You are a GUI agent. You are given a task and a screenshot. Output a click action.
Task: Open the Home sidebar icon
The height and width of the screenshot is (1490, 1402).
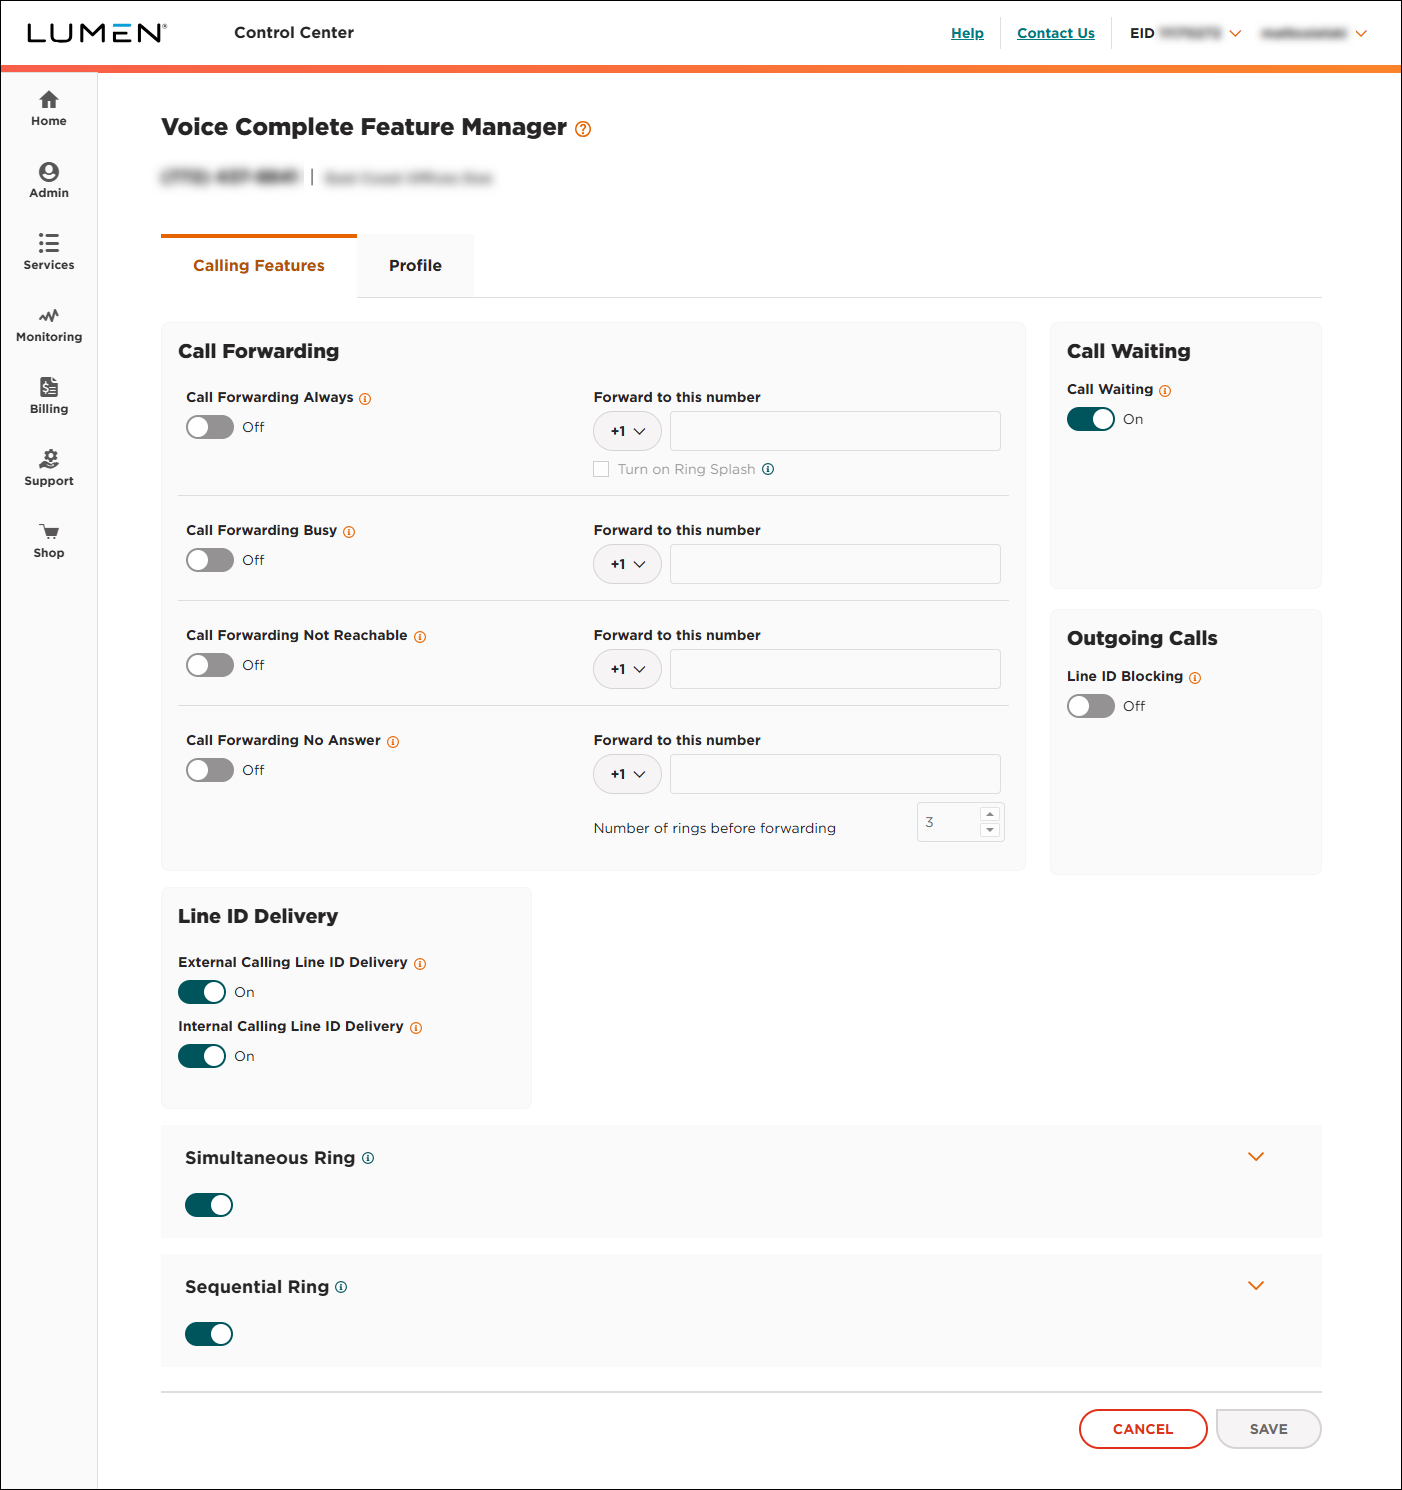click(48, 108)
